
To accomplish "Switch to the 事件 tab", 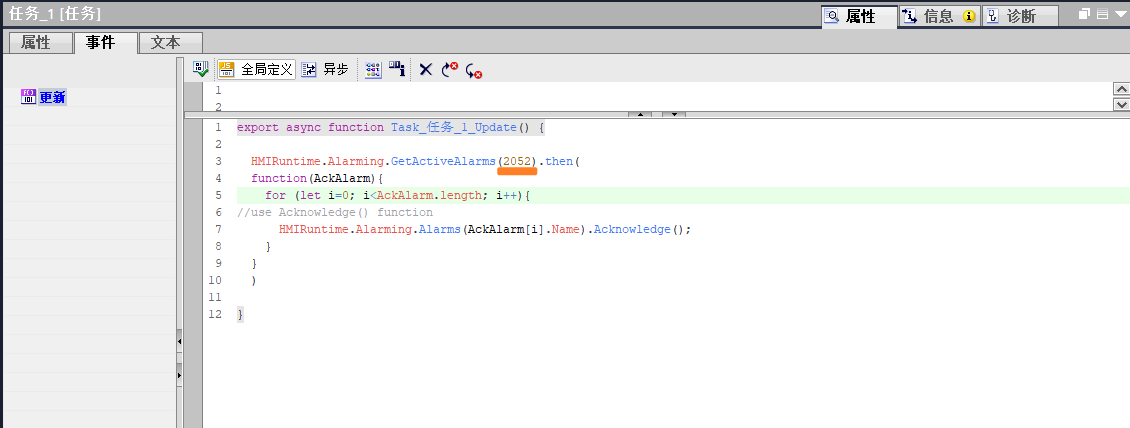I will point(105,43).
